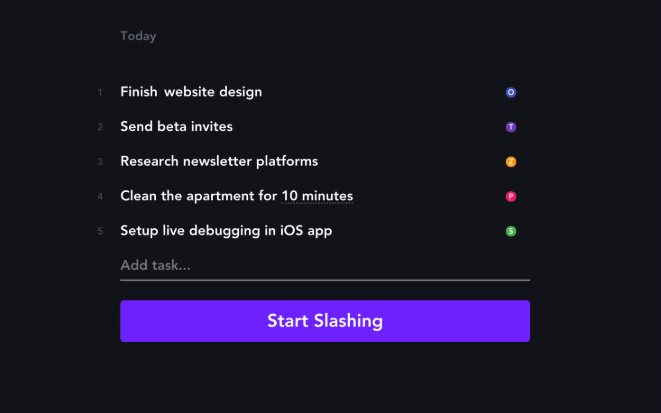This screenshot has height=413, width=661.
Task: Click task number 3 handle
Action: pyautogui.click(x=100, y=162)
